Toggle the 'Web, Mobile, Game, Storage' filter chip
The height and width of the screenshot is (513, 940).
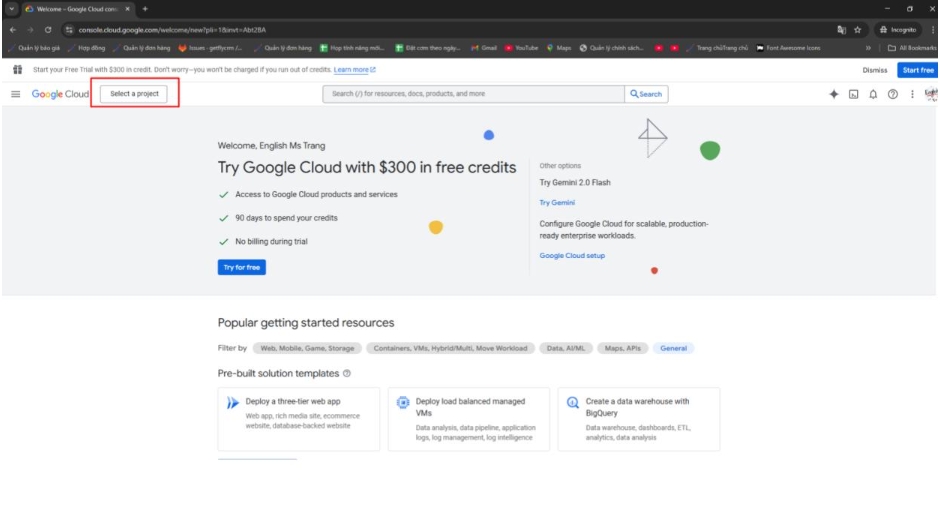306,348
